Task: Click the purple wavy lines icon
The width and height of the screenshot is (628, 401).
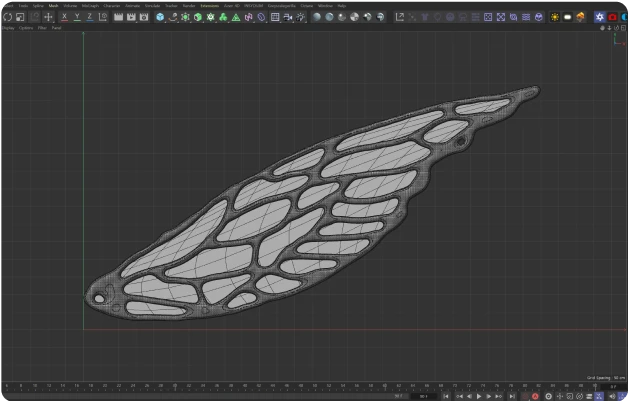Action: click(x=526, y=17)
